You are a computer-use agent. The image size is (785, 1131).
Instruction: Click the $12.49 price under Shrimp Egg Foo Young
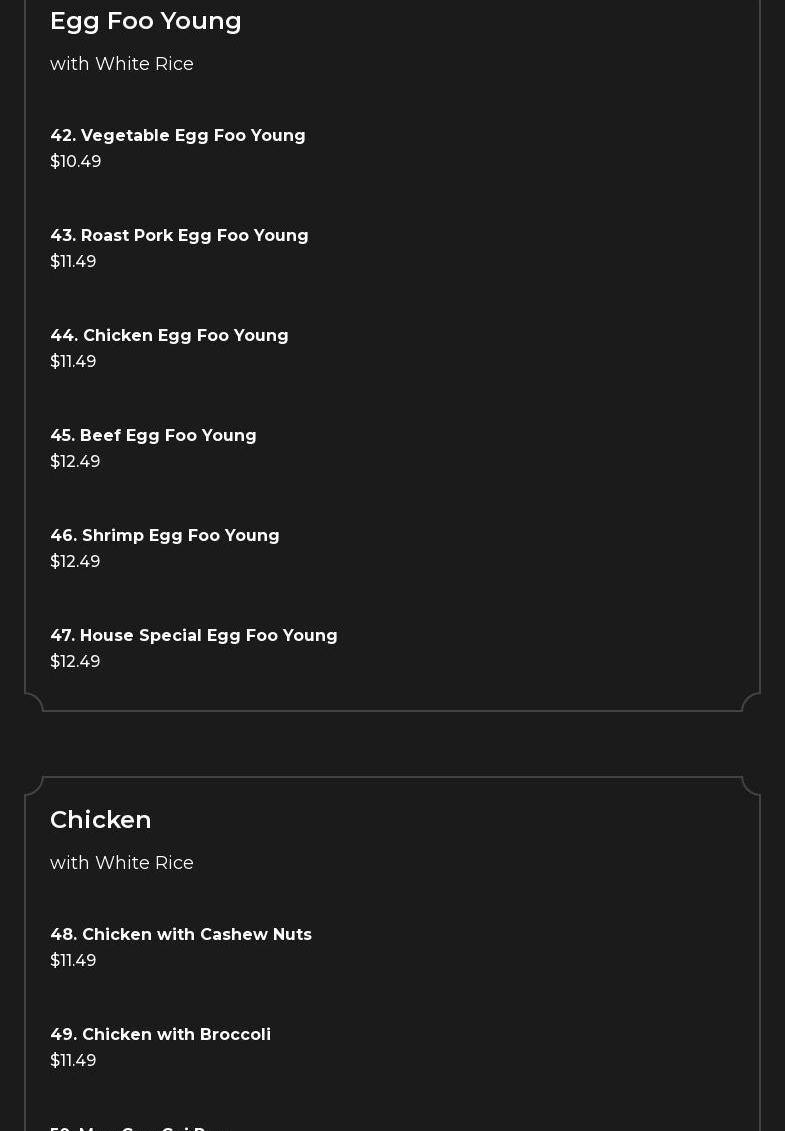click(75, 562)
